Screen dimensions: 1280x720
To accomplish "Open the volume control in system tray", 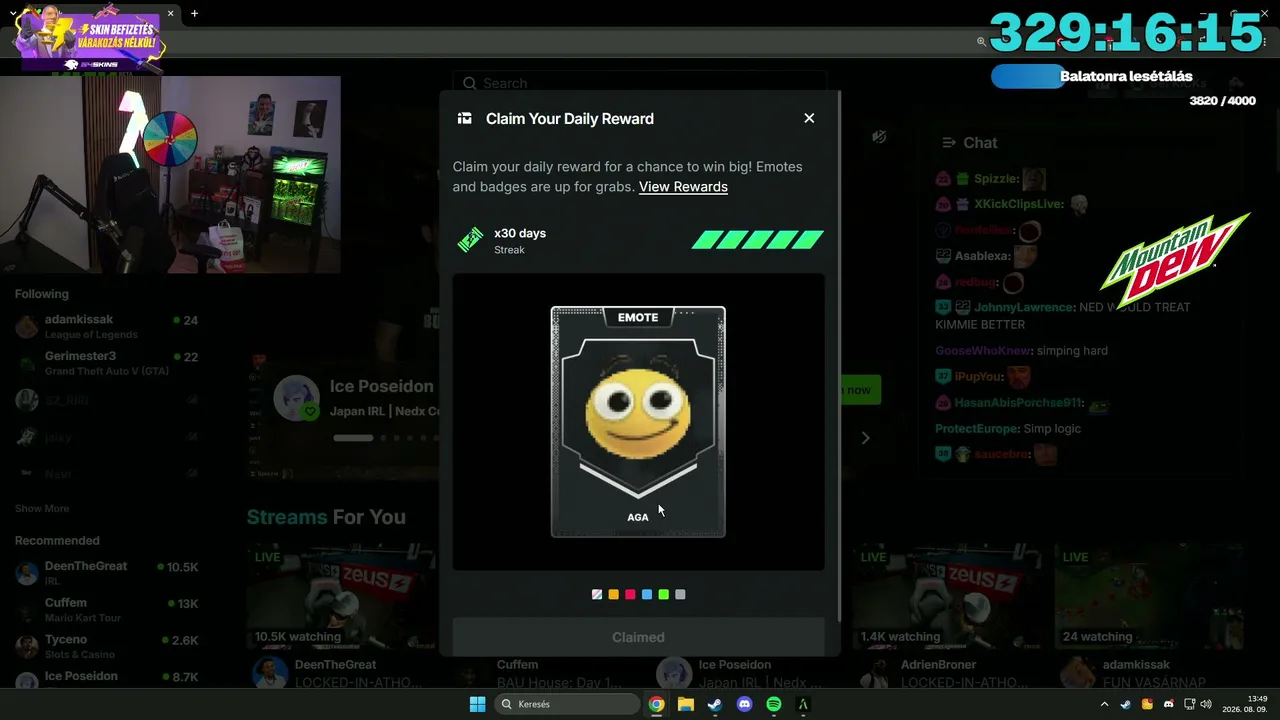I will tap(1205, 704).
